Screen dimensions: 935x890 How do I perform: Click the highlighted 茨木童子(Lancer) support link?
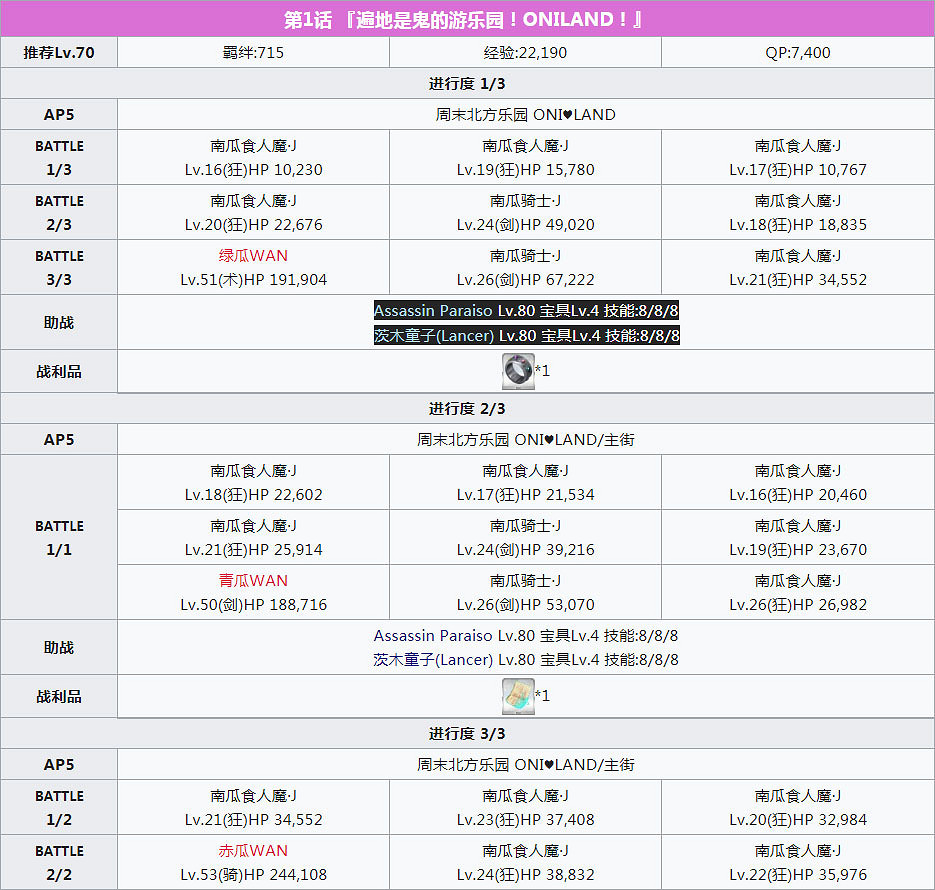(433, 335)
